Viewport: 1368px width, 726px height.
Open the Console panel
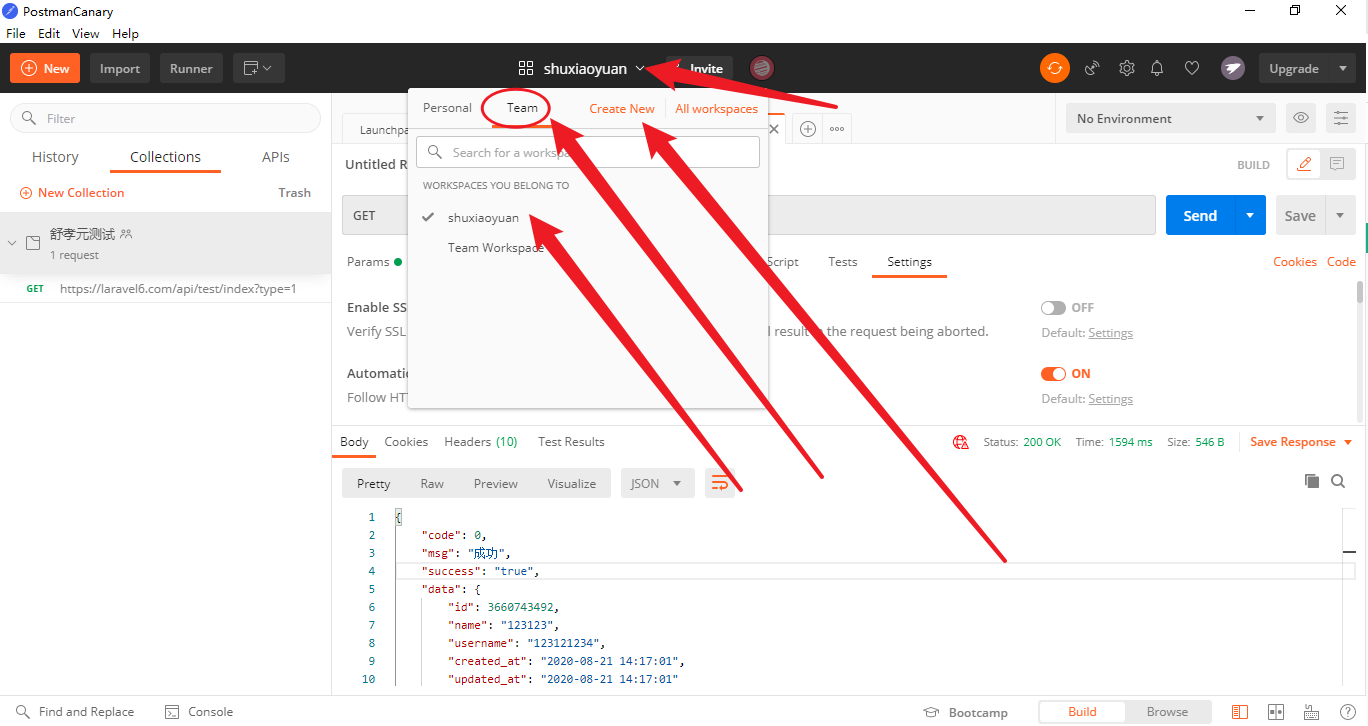point(199,712)
